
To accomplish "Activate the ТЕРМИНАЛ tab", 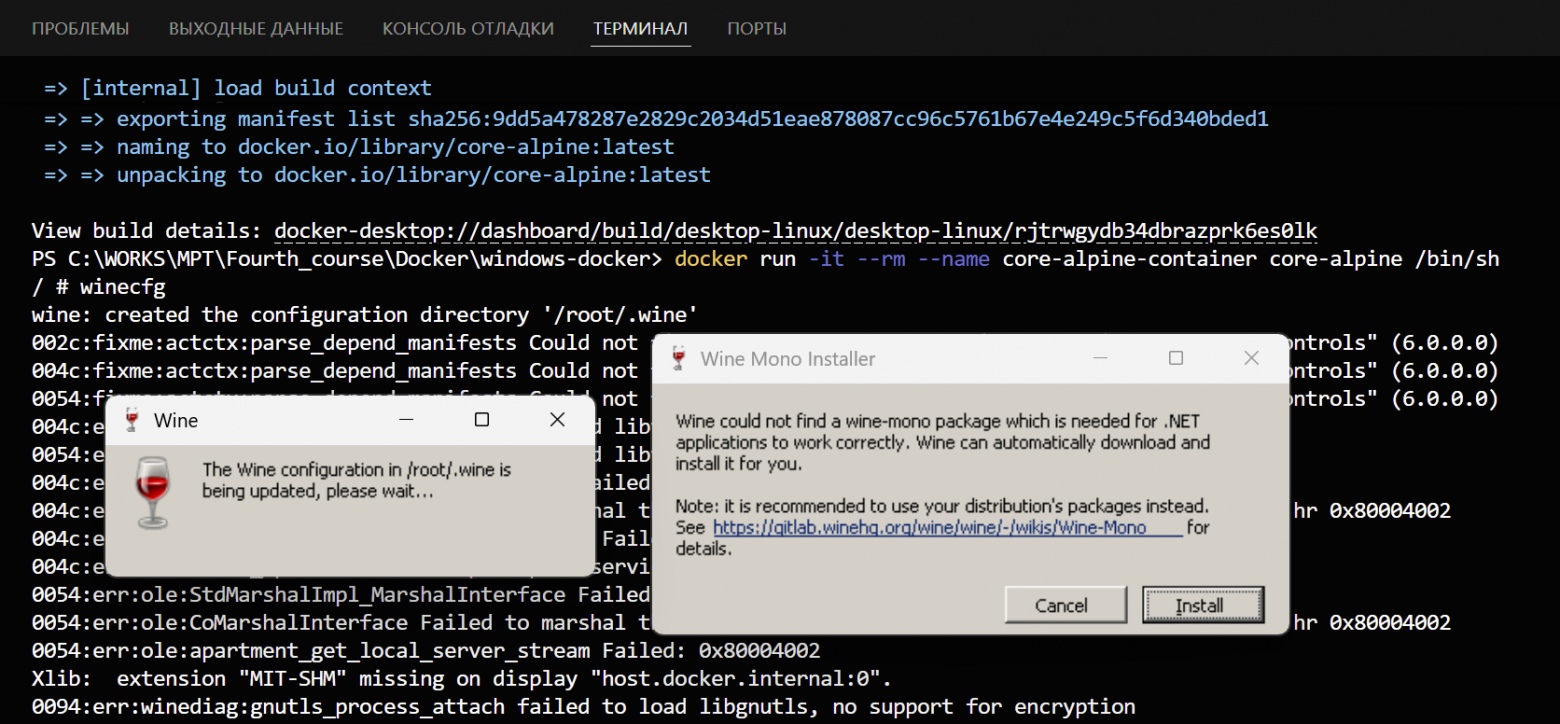I will click(640, 29).
